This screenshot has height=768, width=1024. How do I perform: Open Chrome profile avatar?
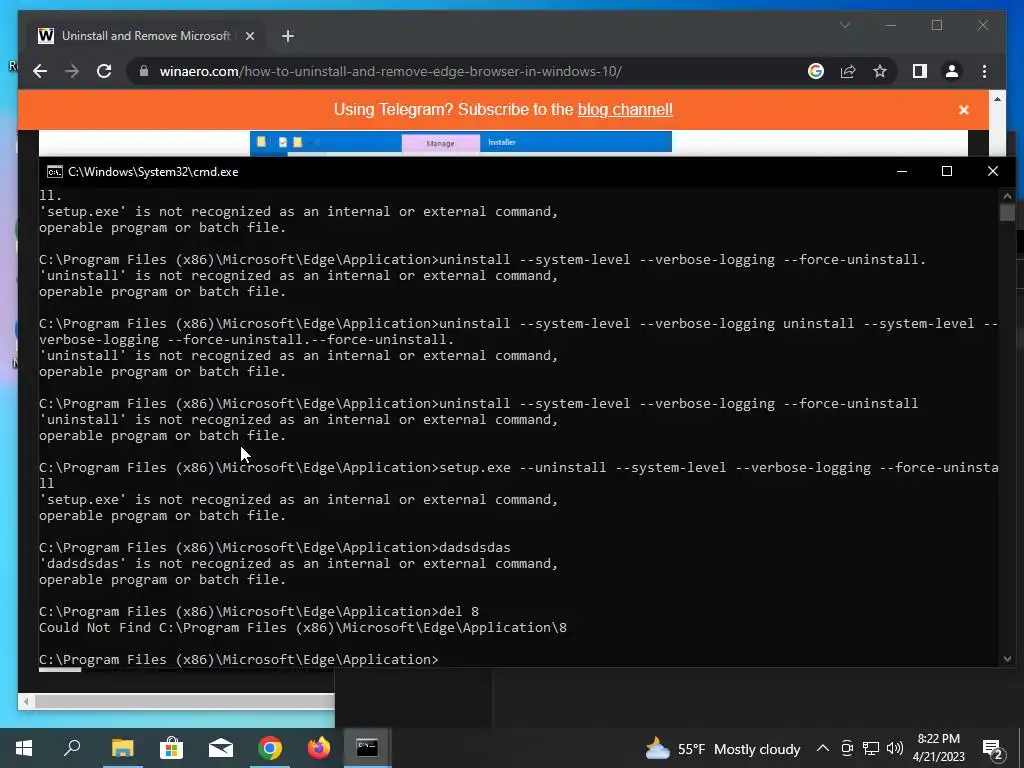point(952,71)
